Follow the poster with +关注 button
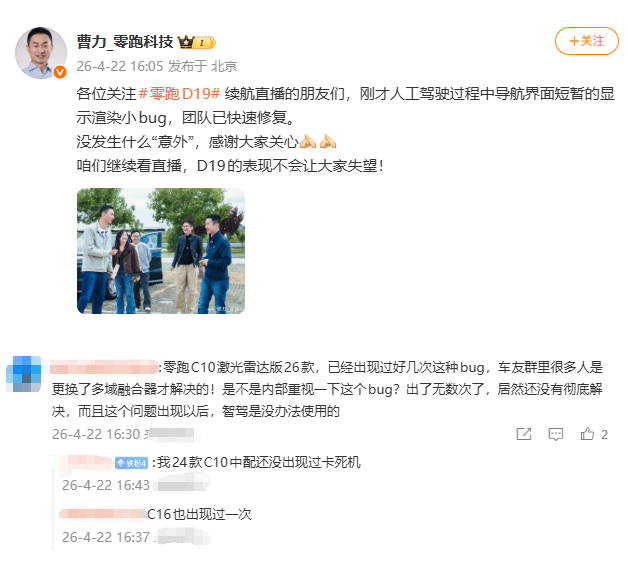628x568 pixels. click(586, 41)
